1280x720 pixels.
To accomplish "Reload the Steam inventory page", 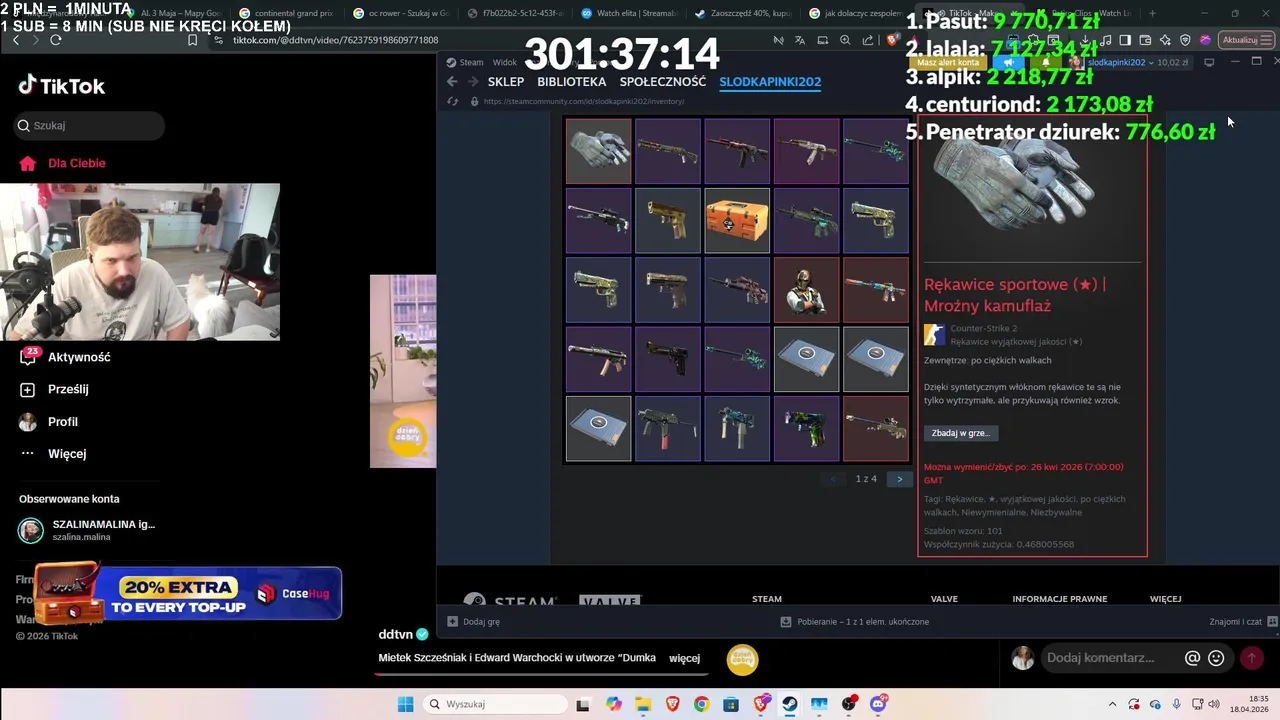I will coord(453,101).
